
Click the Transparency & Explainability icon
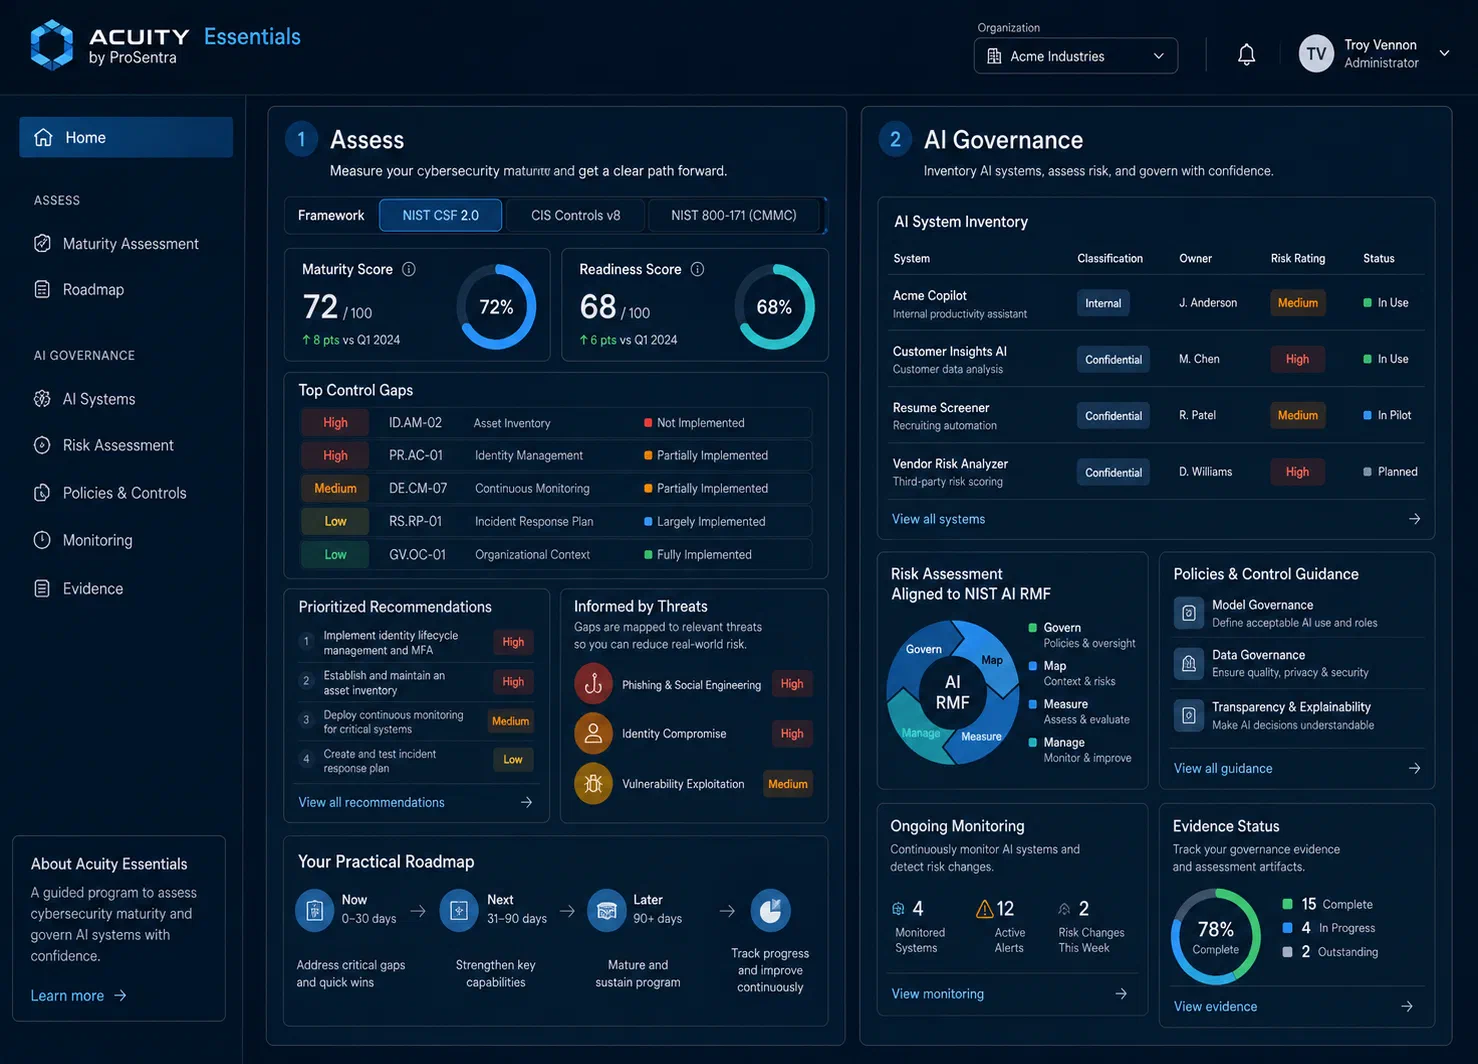coord(1189,715)
